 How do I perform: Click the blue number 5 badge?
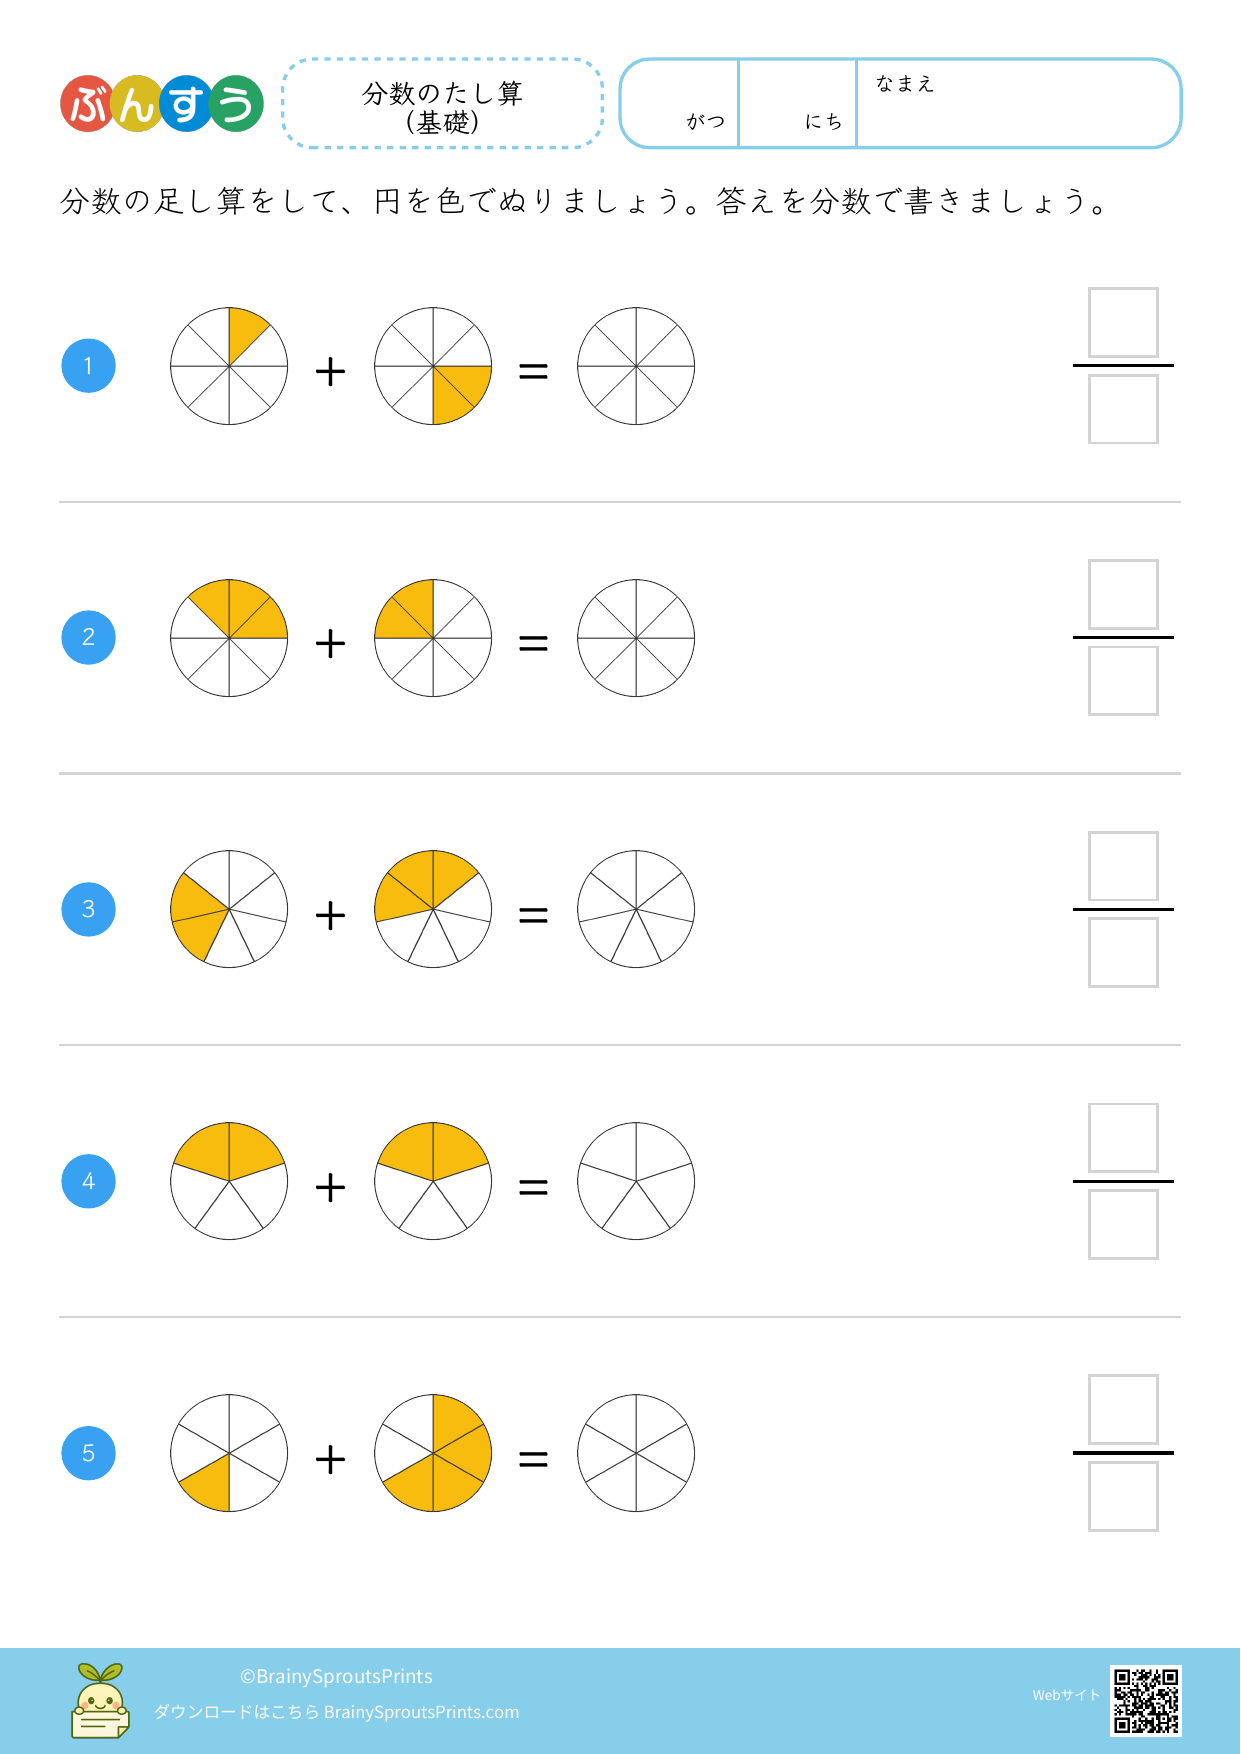point(89,1453)
